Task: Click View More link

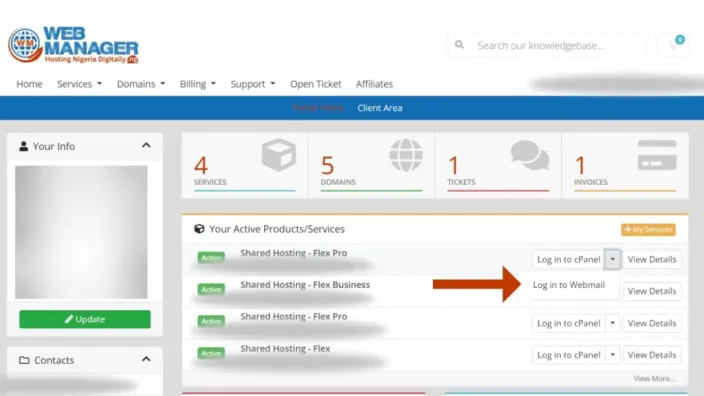Action: (x=654, y=378)
